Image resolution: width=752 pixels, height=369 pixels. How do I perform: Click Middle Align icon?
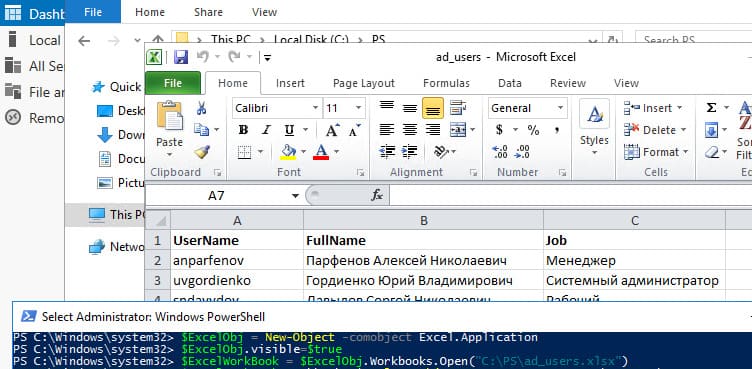pyautogui.click(x=410, y=108)
